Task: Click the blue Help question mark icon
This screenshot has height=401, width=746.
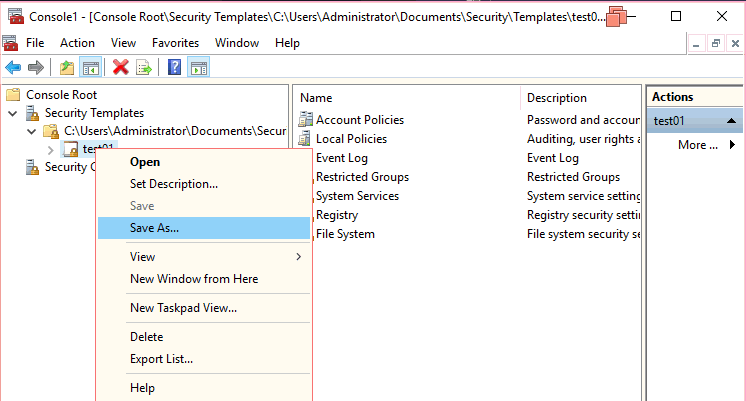Action: (x=175, y=68)
